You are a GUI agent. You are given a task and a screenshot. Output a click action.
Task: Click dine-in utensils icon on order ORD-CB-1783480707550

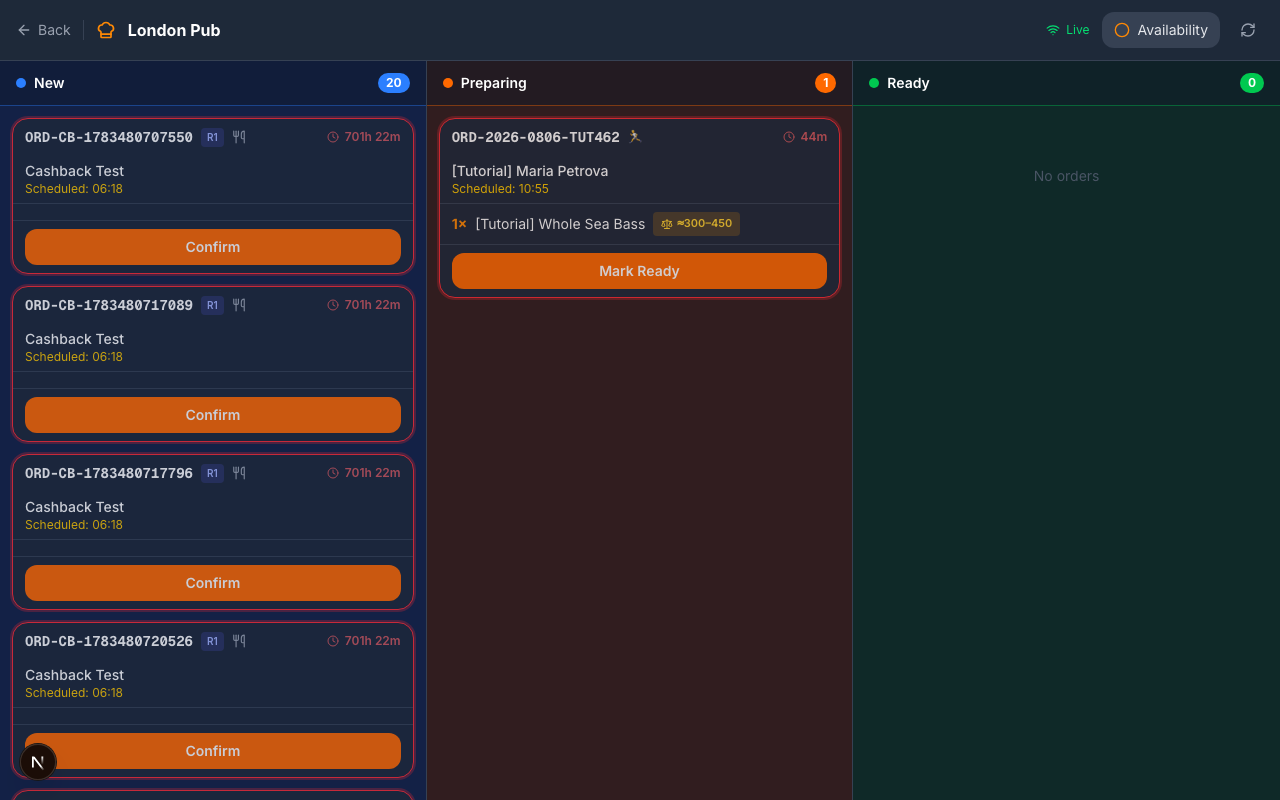(x=239, y=137)
